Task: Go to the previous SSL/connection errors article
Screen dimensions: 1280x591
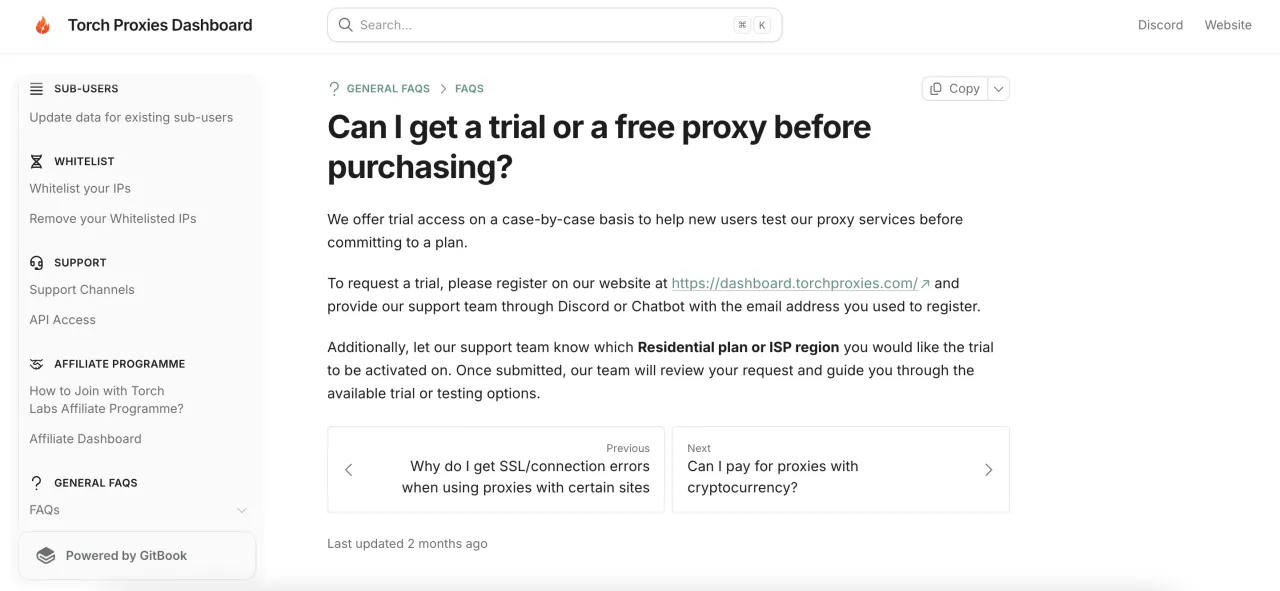Action: (x=496, y=470)
